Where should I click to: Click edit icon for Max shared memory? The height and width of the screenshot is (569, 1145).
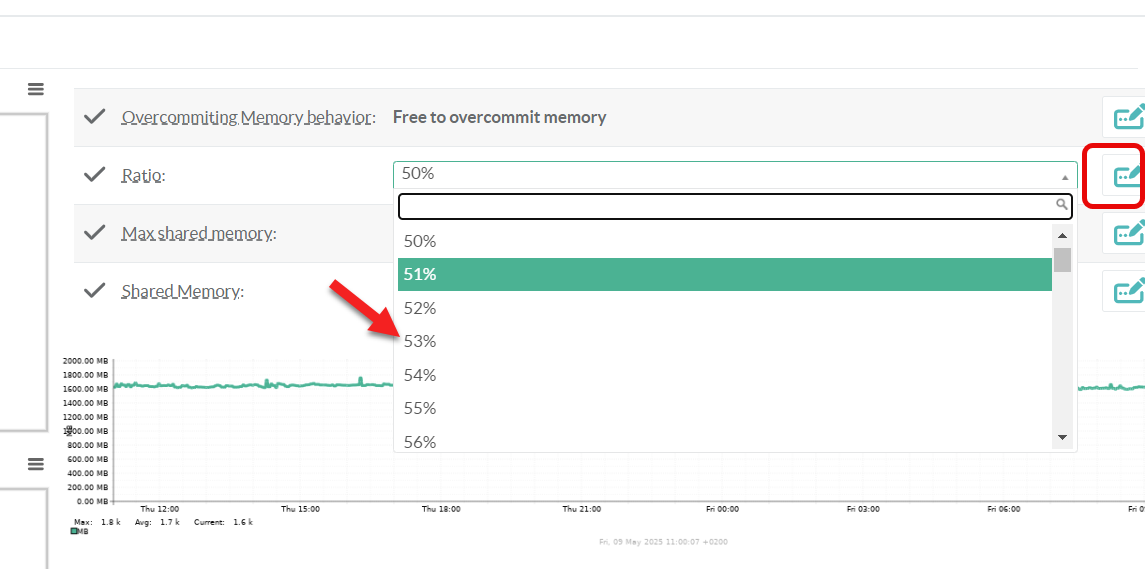pyautogui.click(x=1126, y=233)
